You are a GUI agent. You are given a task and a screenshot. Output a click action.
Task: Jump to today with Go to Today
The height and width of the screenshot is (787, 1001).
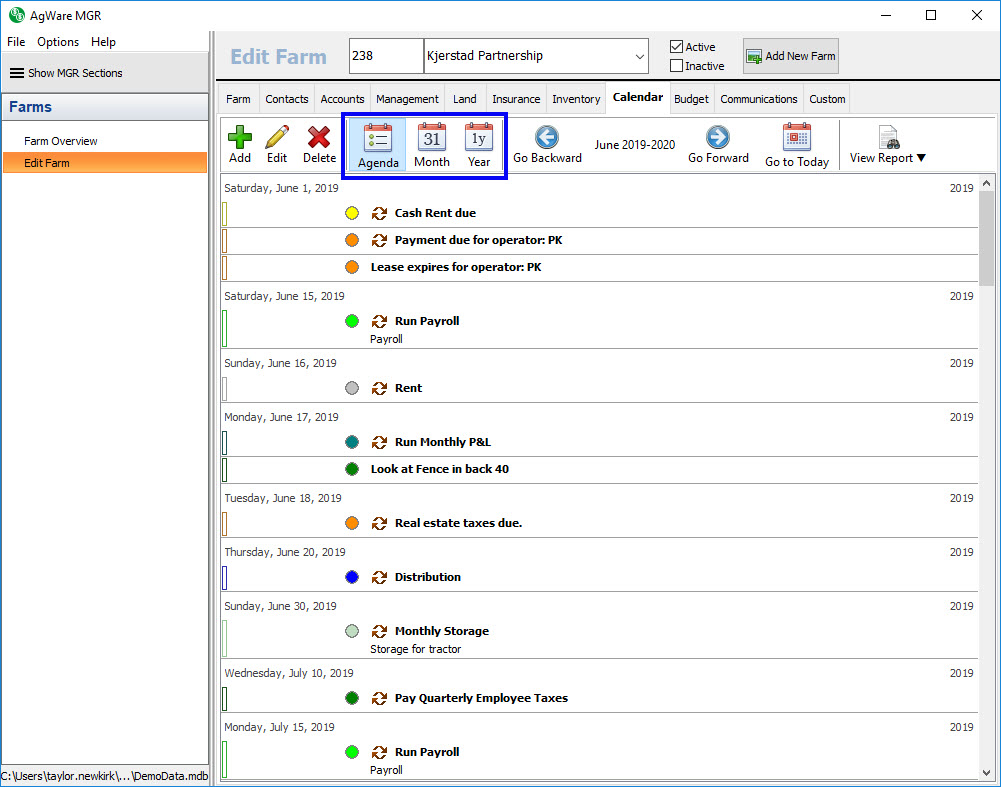point(797,138)
